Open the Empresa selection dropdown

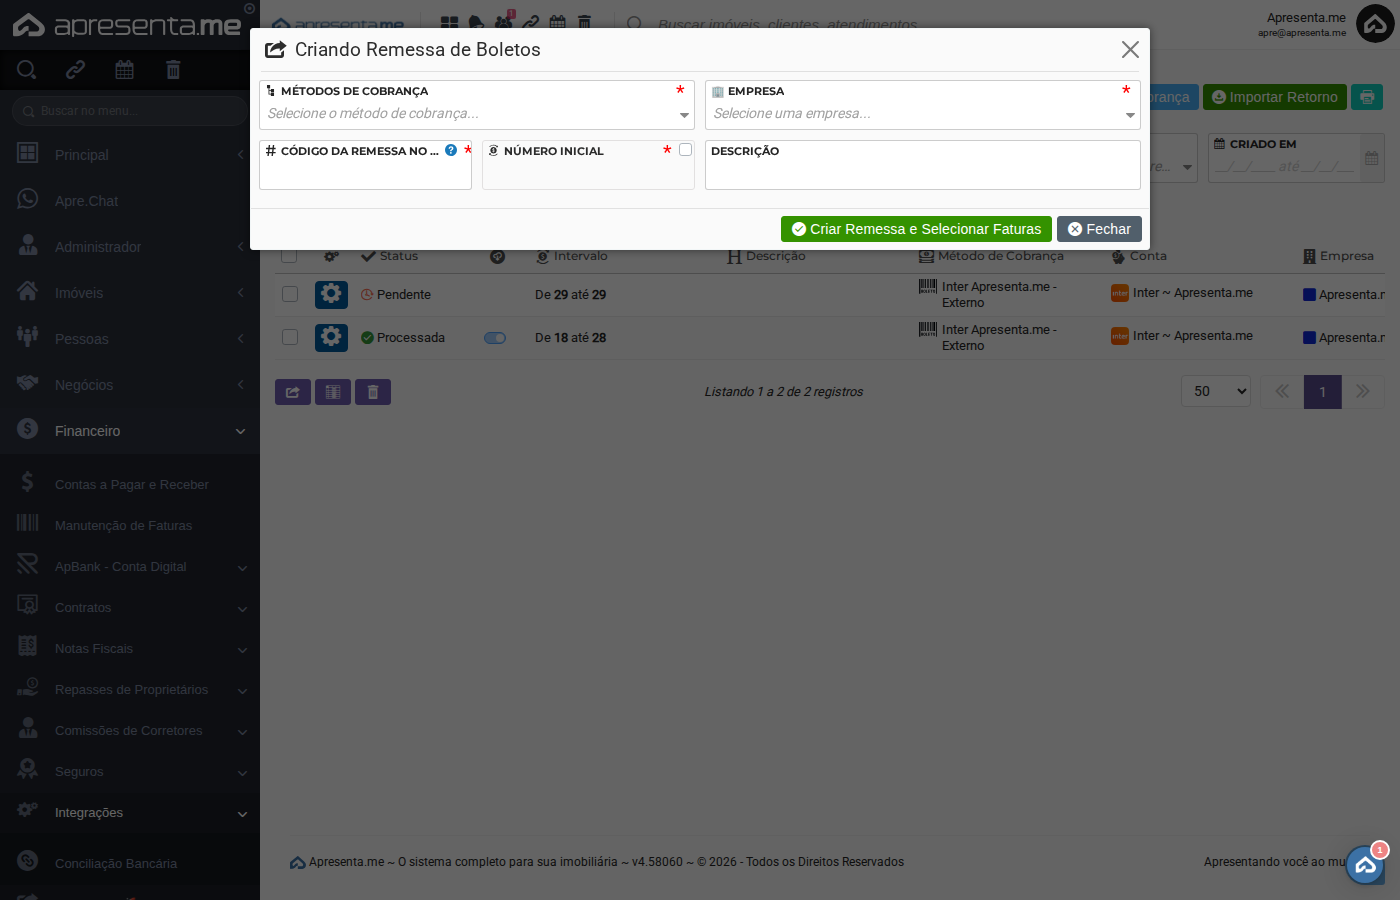[922, 114]
